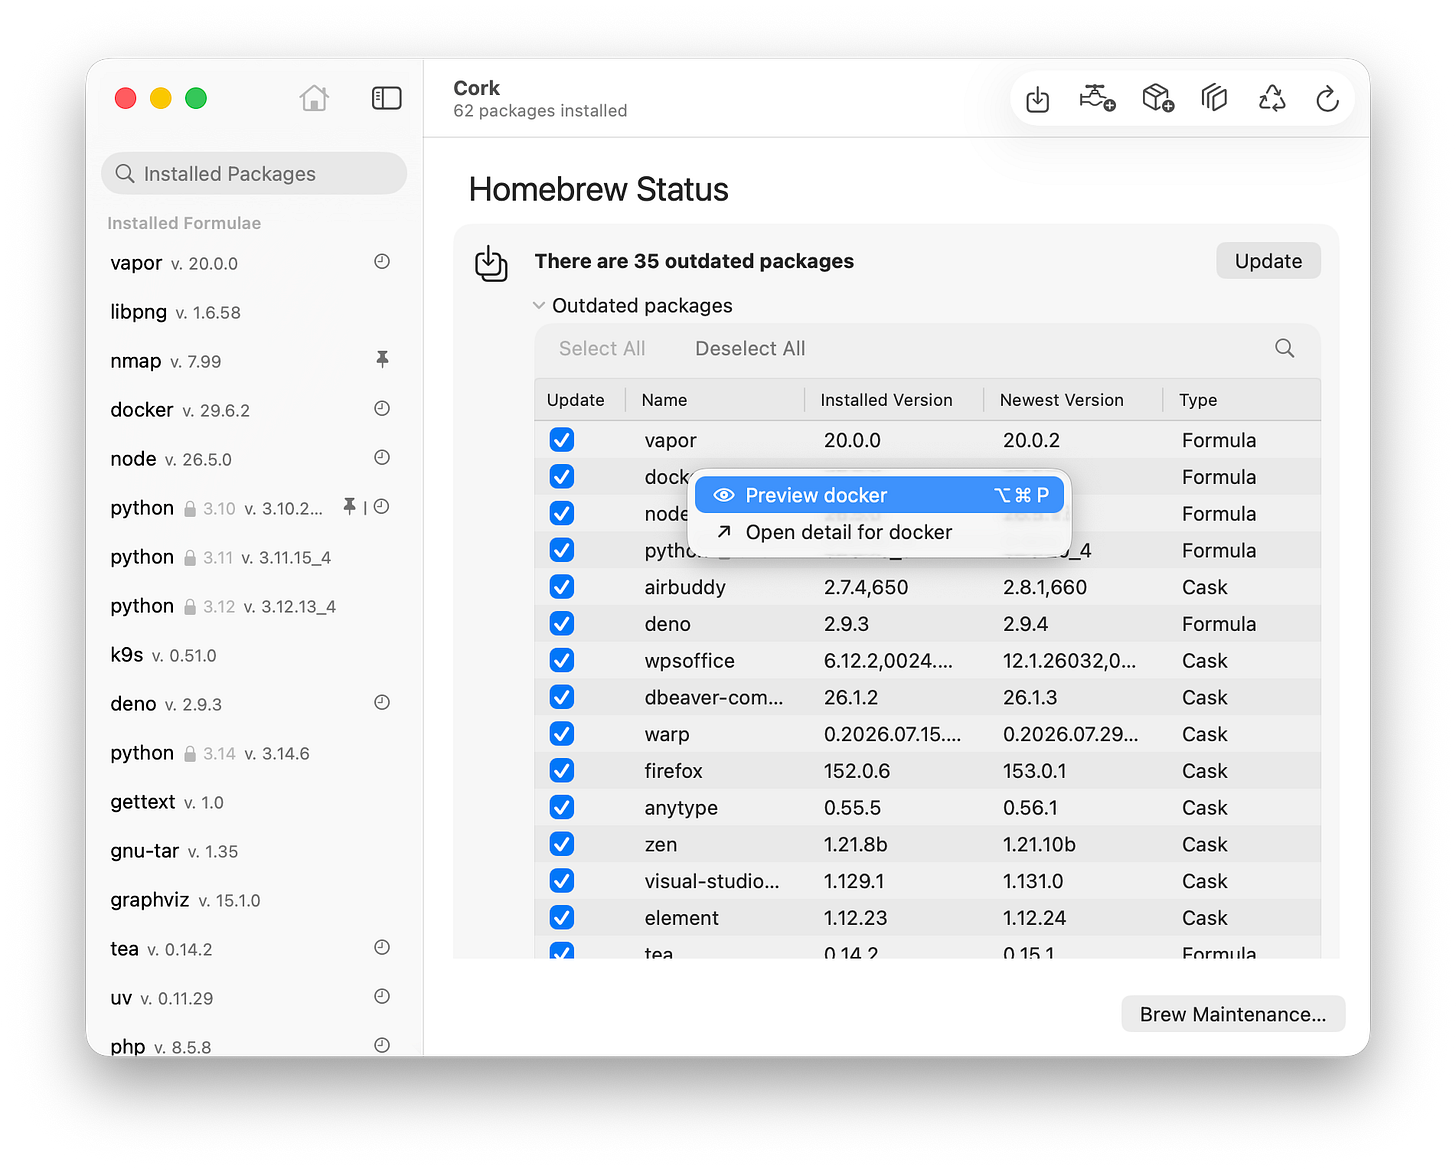Click the outdated packages box icon

click(491, 263)
